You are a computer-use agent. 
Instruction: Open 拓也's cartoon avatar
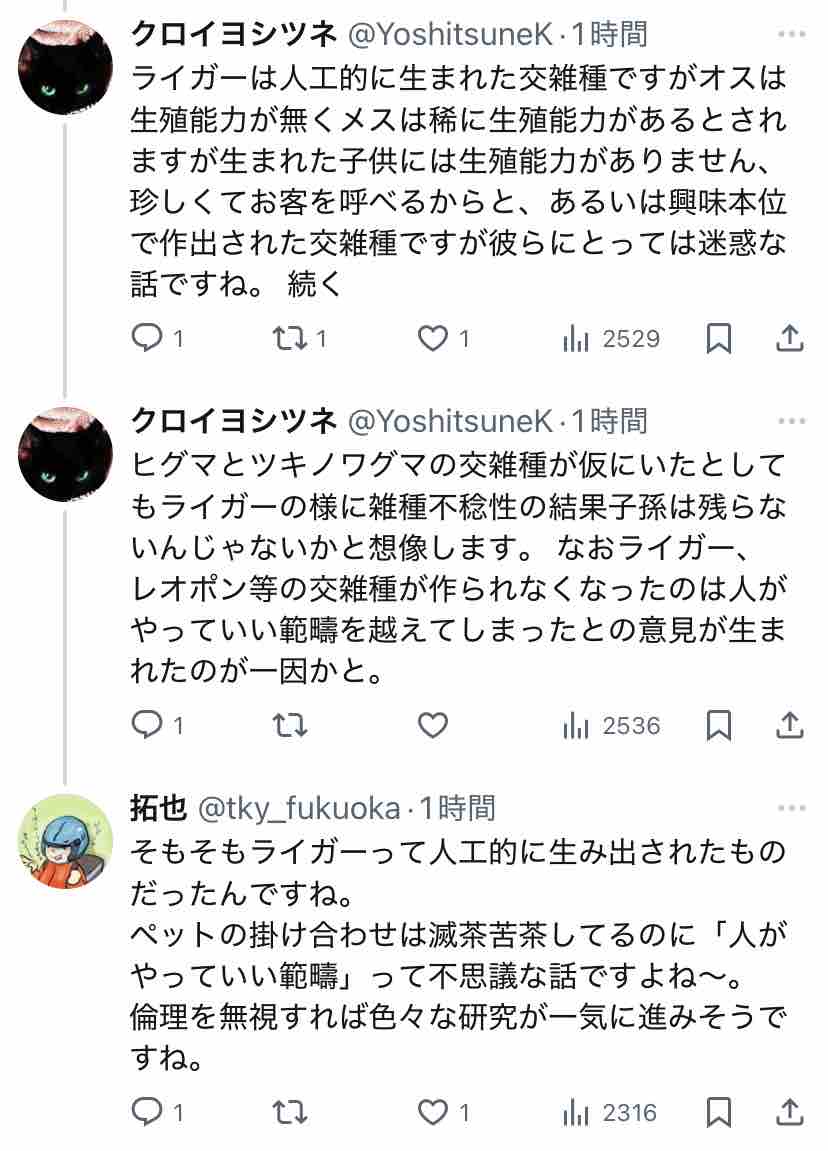[x=65, y=841]
